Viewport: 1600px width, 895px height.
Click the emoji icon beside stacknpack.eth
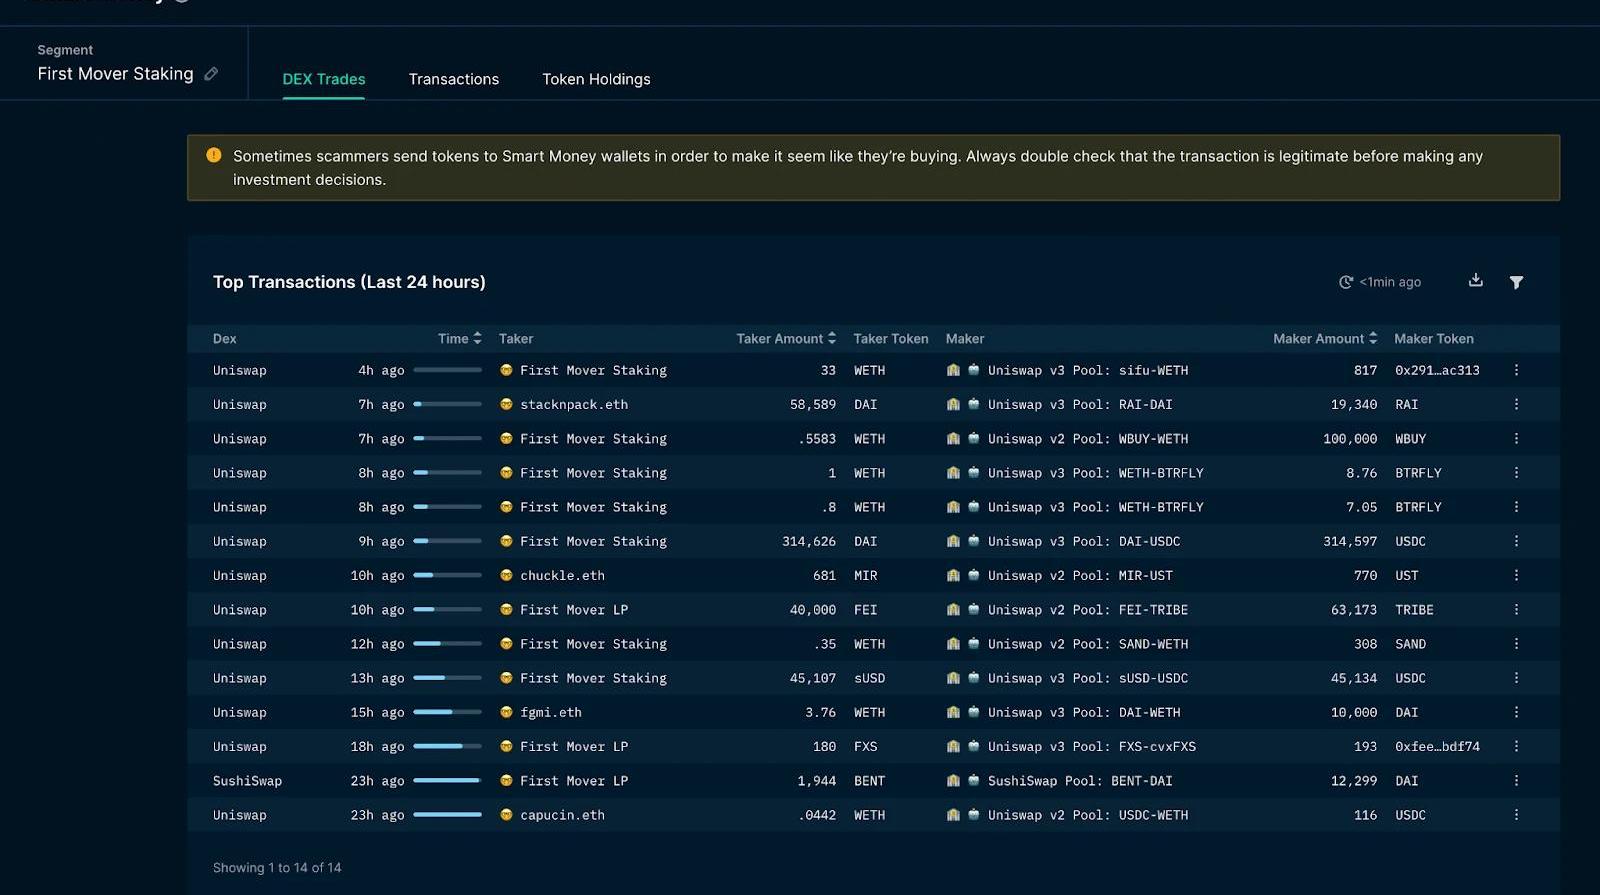click(x=506, y=404)
